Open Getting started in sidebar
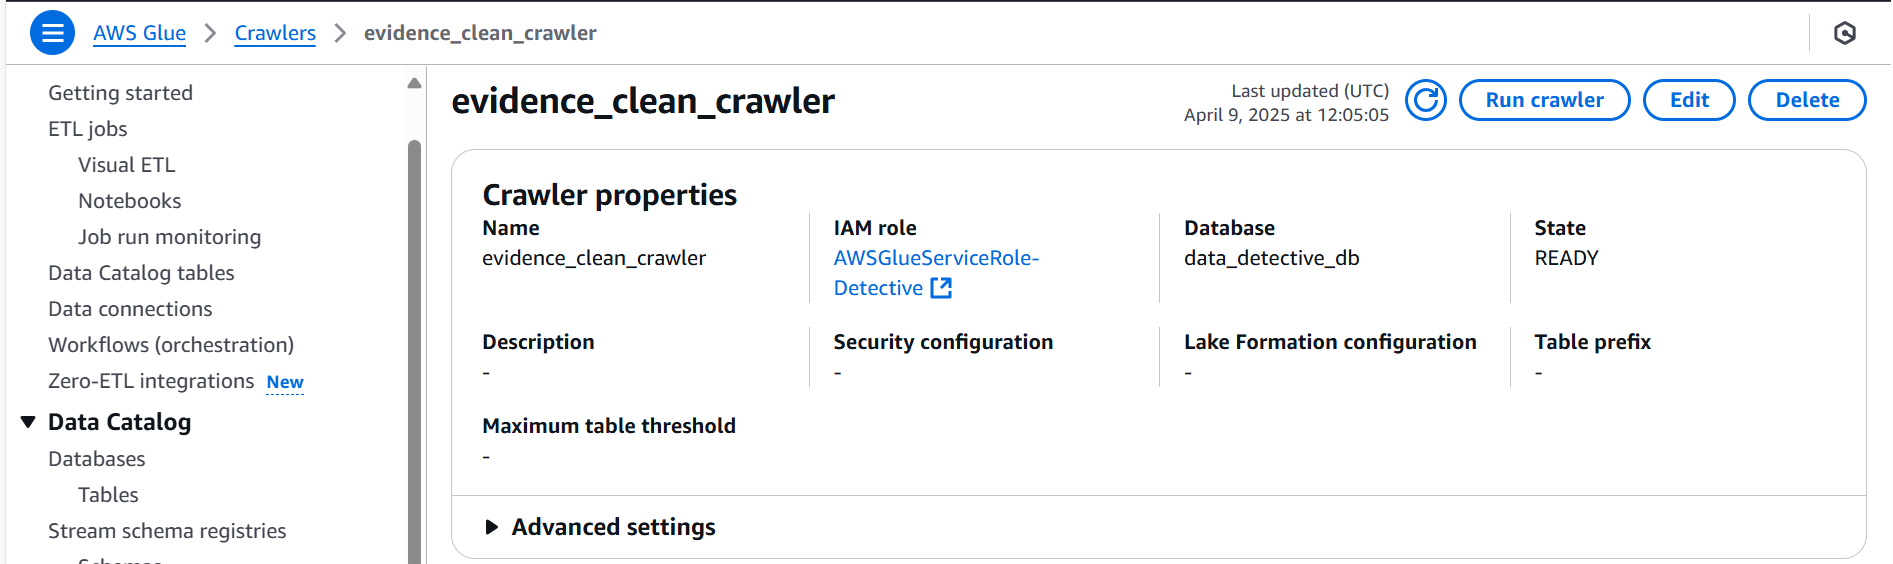Image resolution: width=1893 pixels, height=564 pixels. [120, 93]
